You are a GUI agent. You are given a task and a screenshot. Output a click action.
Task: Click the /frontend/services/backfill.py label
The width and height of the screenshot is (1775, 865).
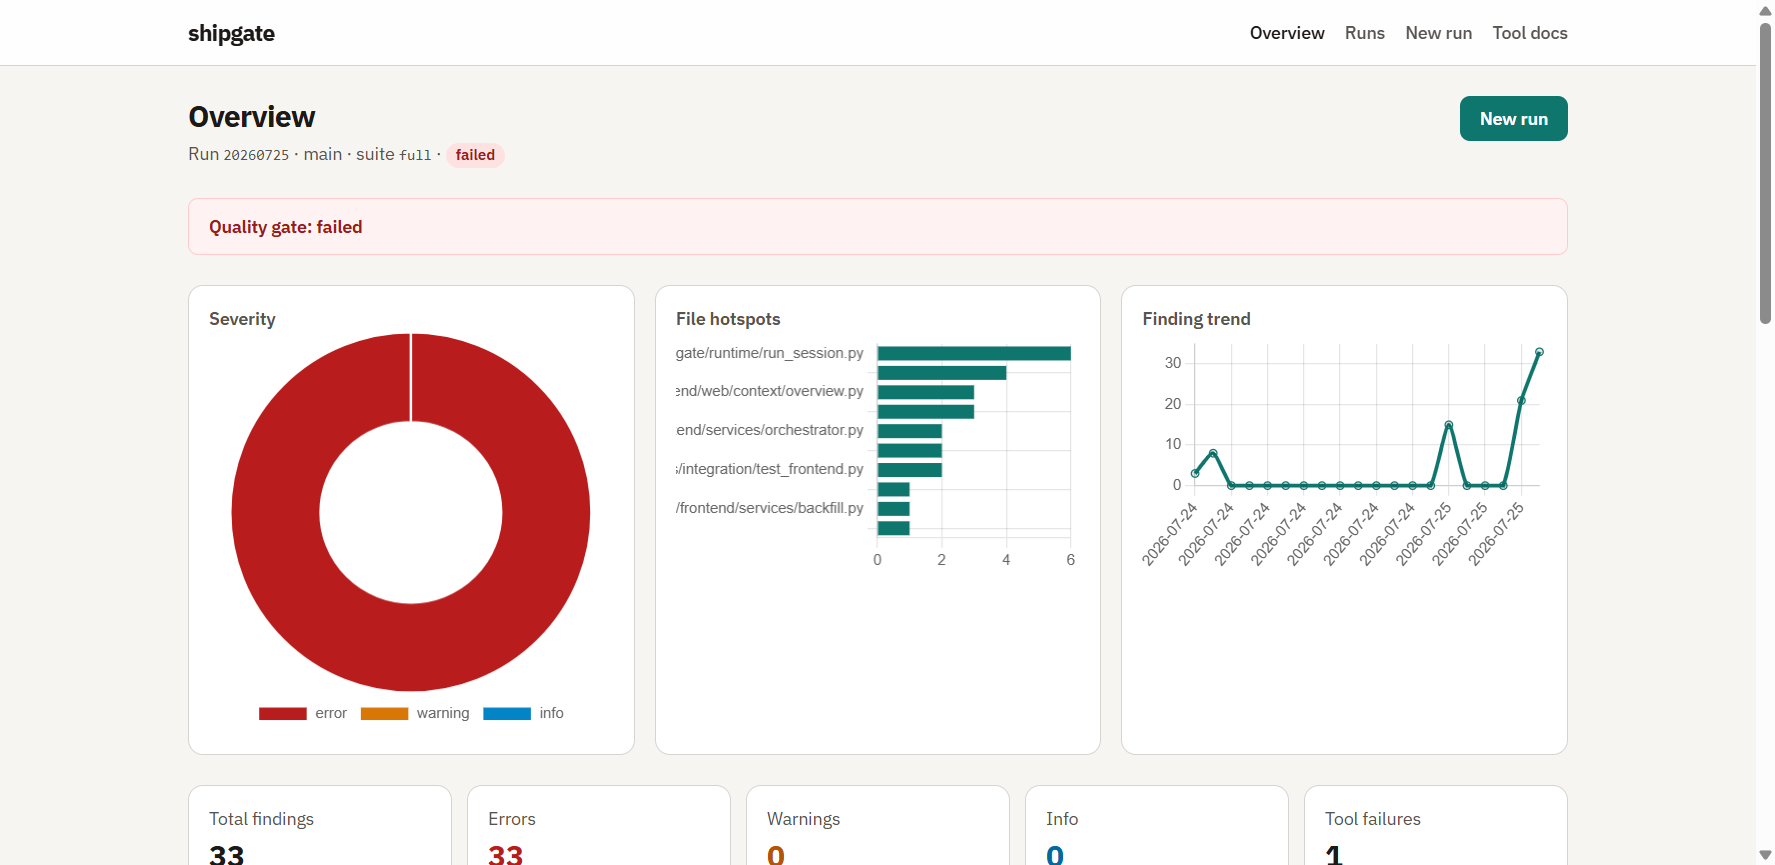[769, 508]
